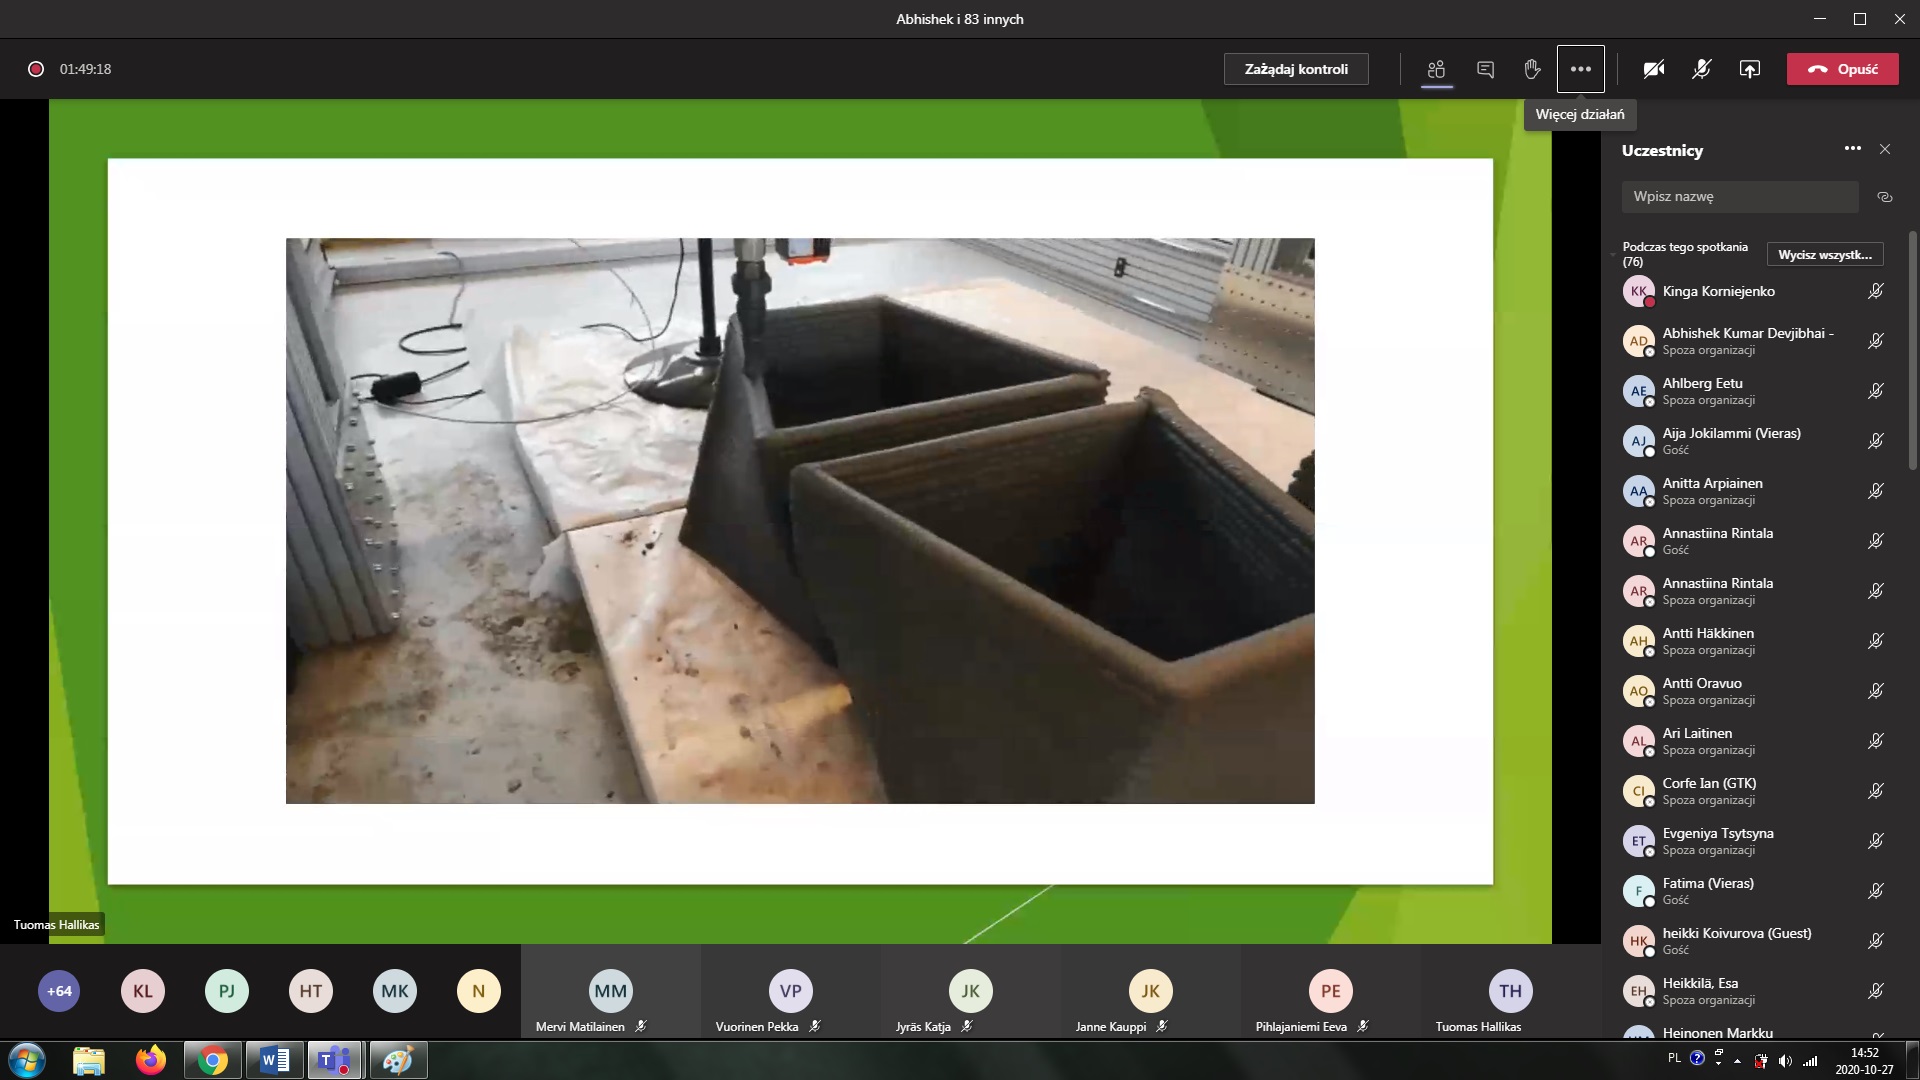Unmute your microphone

[1701, 69]
